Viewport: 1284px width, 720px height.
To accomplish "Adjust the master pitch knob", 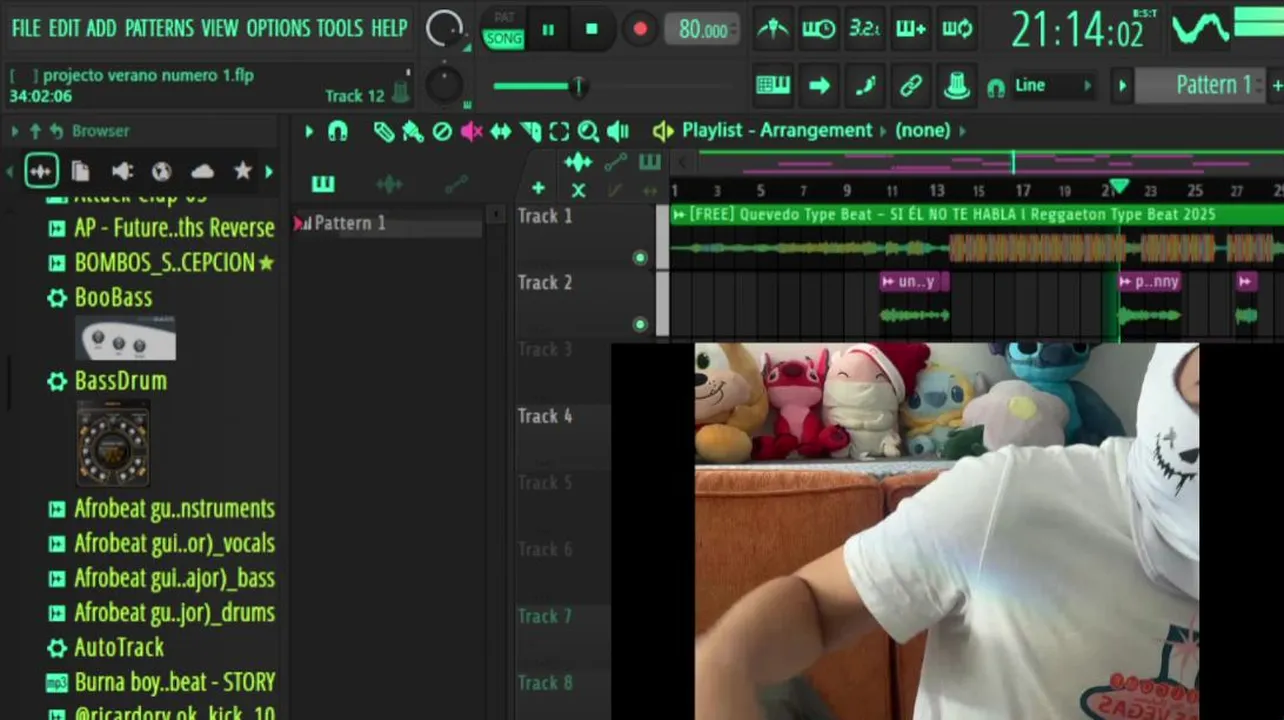I will [444, 85].
